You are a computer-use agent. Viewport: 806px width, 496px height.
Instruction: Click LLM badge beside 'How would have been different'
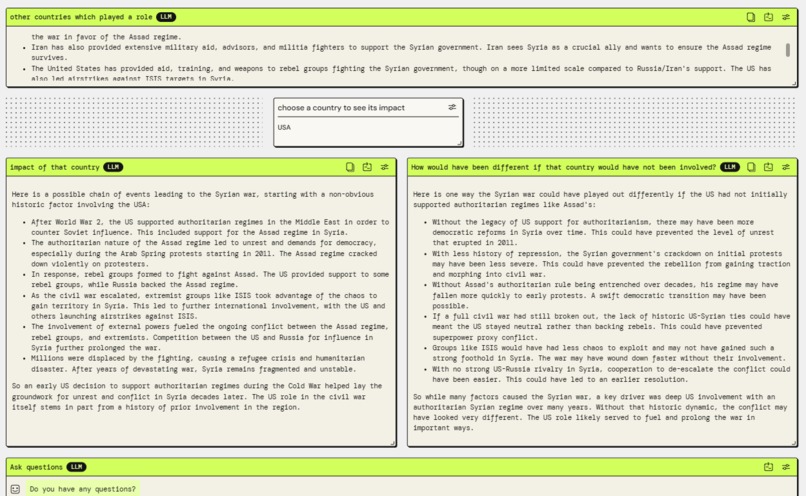point(730,167)
